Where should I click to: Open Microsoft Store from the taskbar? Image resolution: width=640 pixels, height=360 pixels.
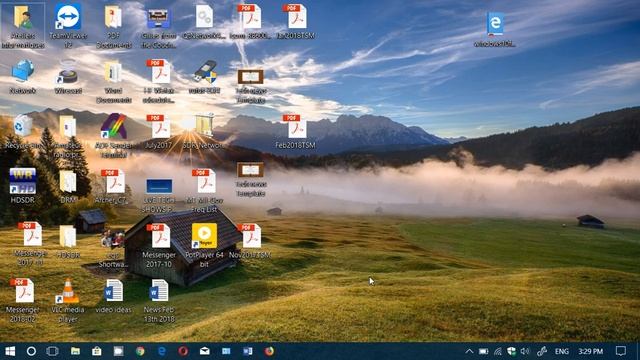coord(97,351)
